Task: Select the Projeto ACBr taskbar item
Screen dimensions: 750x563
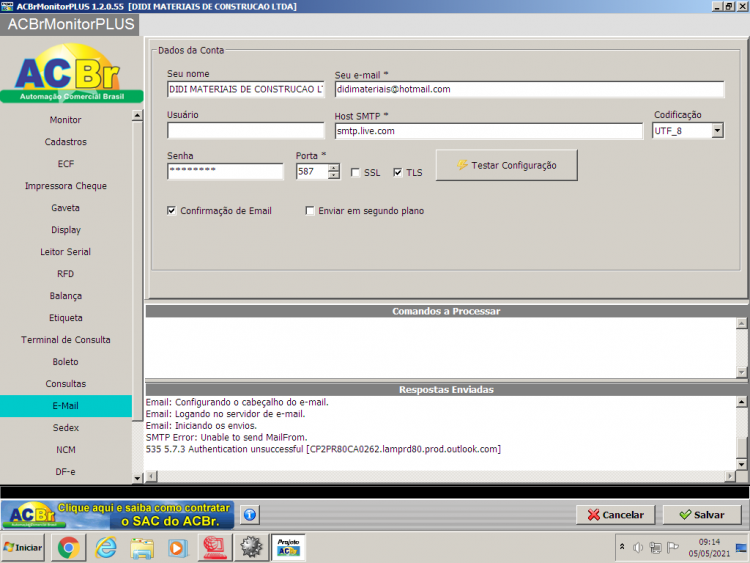Action: (288, 547)
